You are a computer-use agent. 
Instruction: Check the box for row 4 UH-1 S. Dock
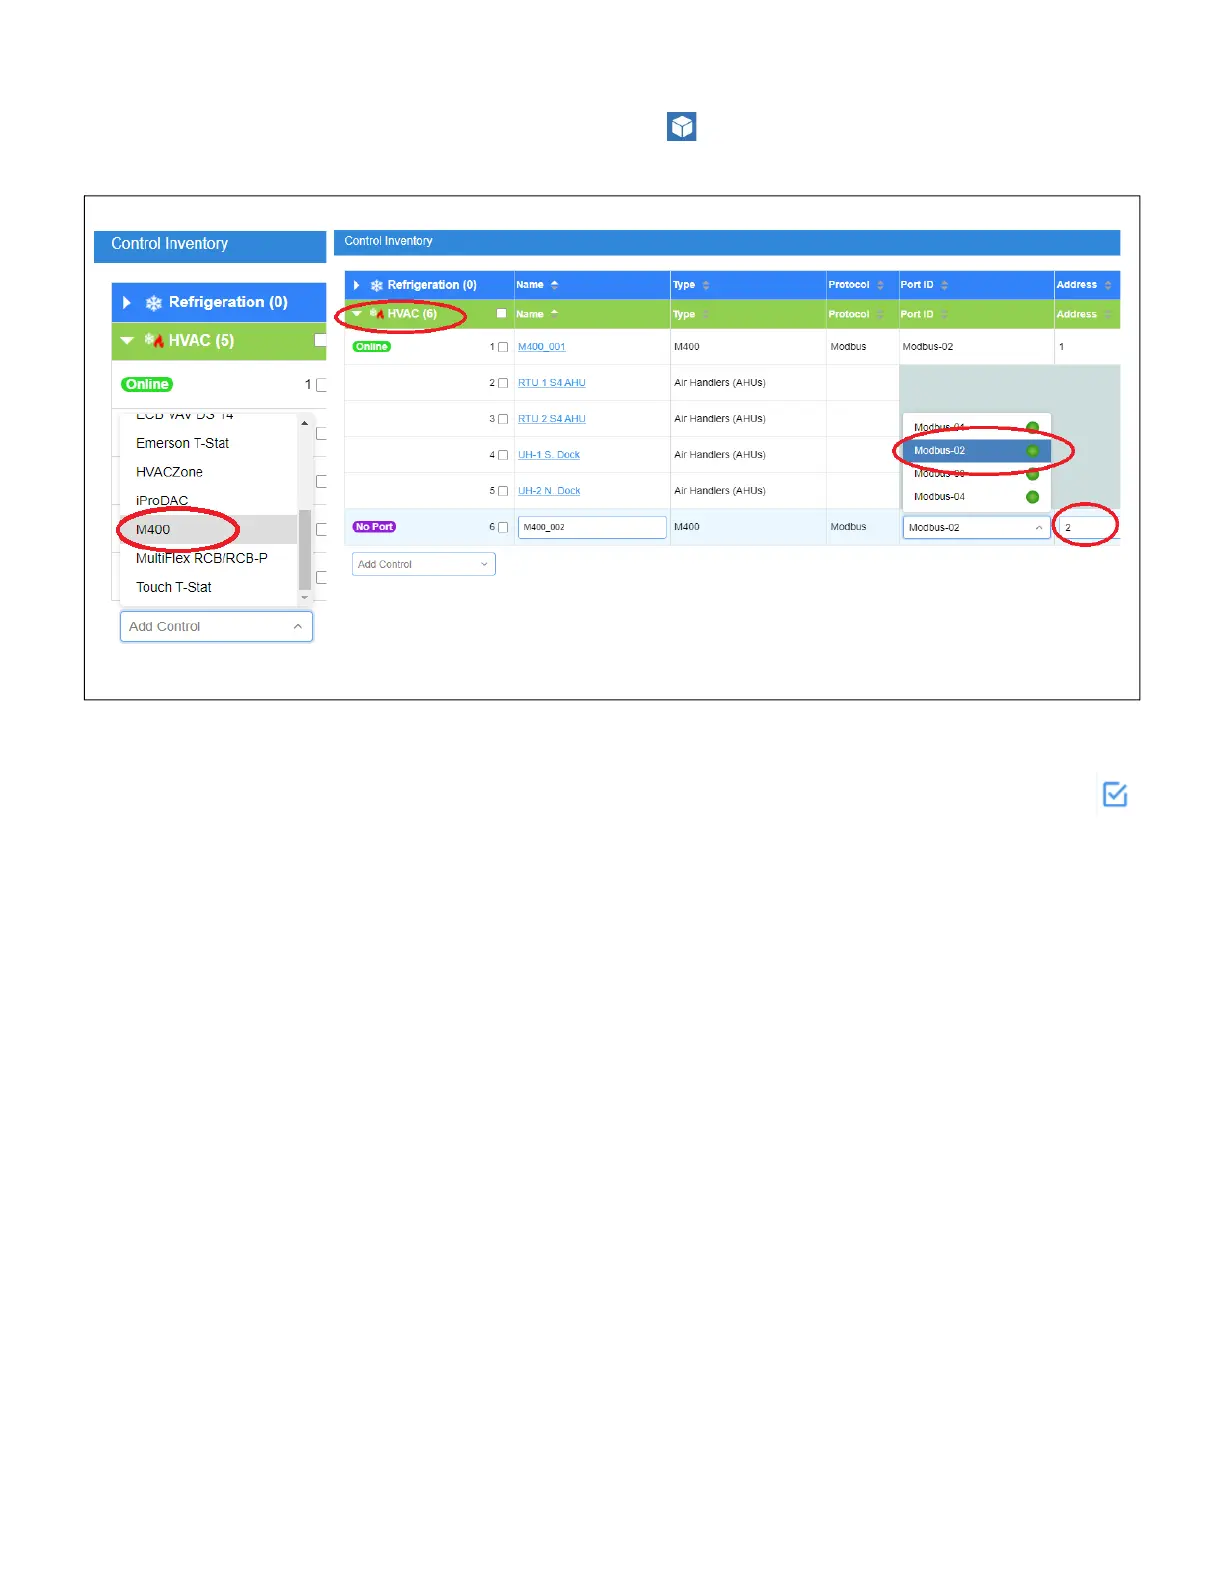click(x=503, y=455)
